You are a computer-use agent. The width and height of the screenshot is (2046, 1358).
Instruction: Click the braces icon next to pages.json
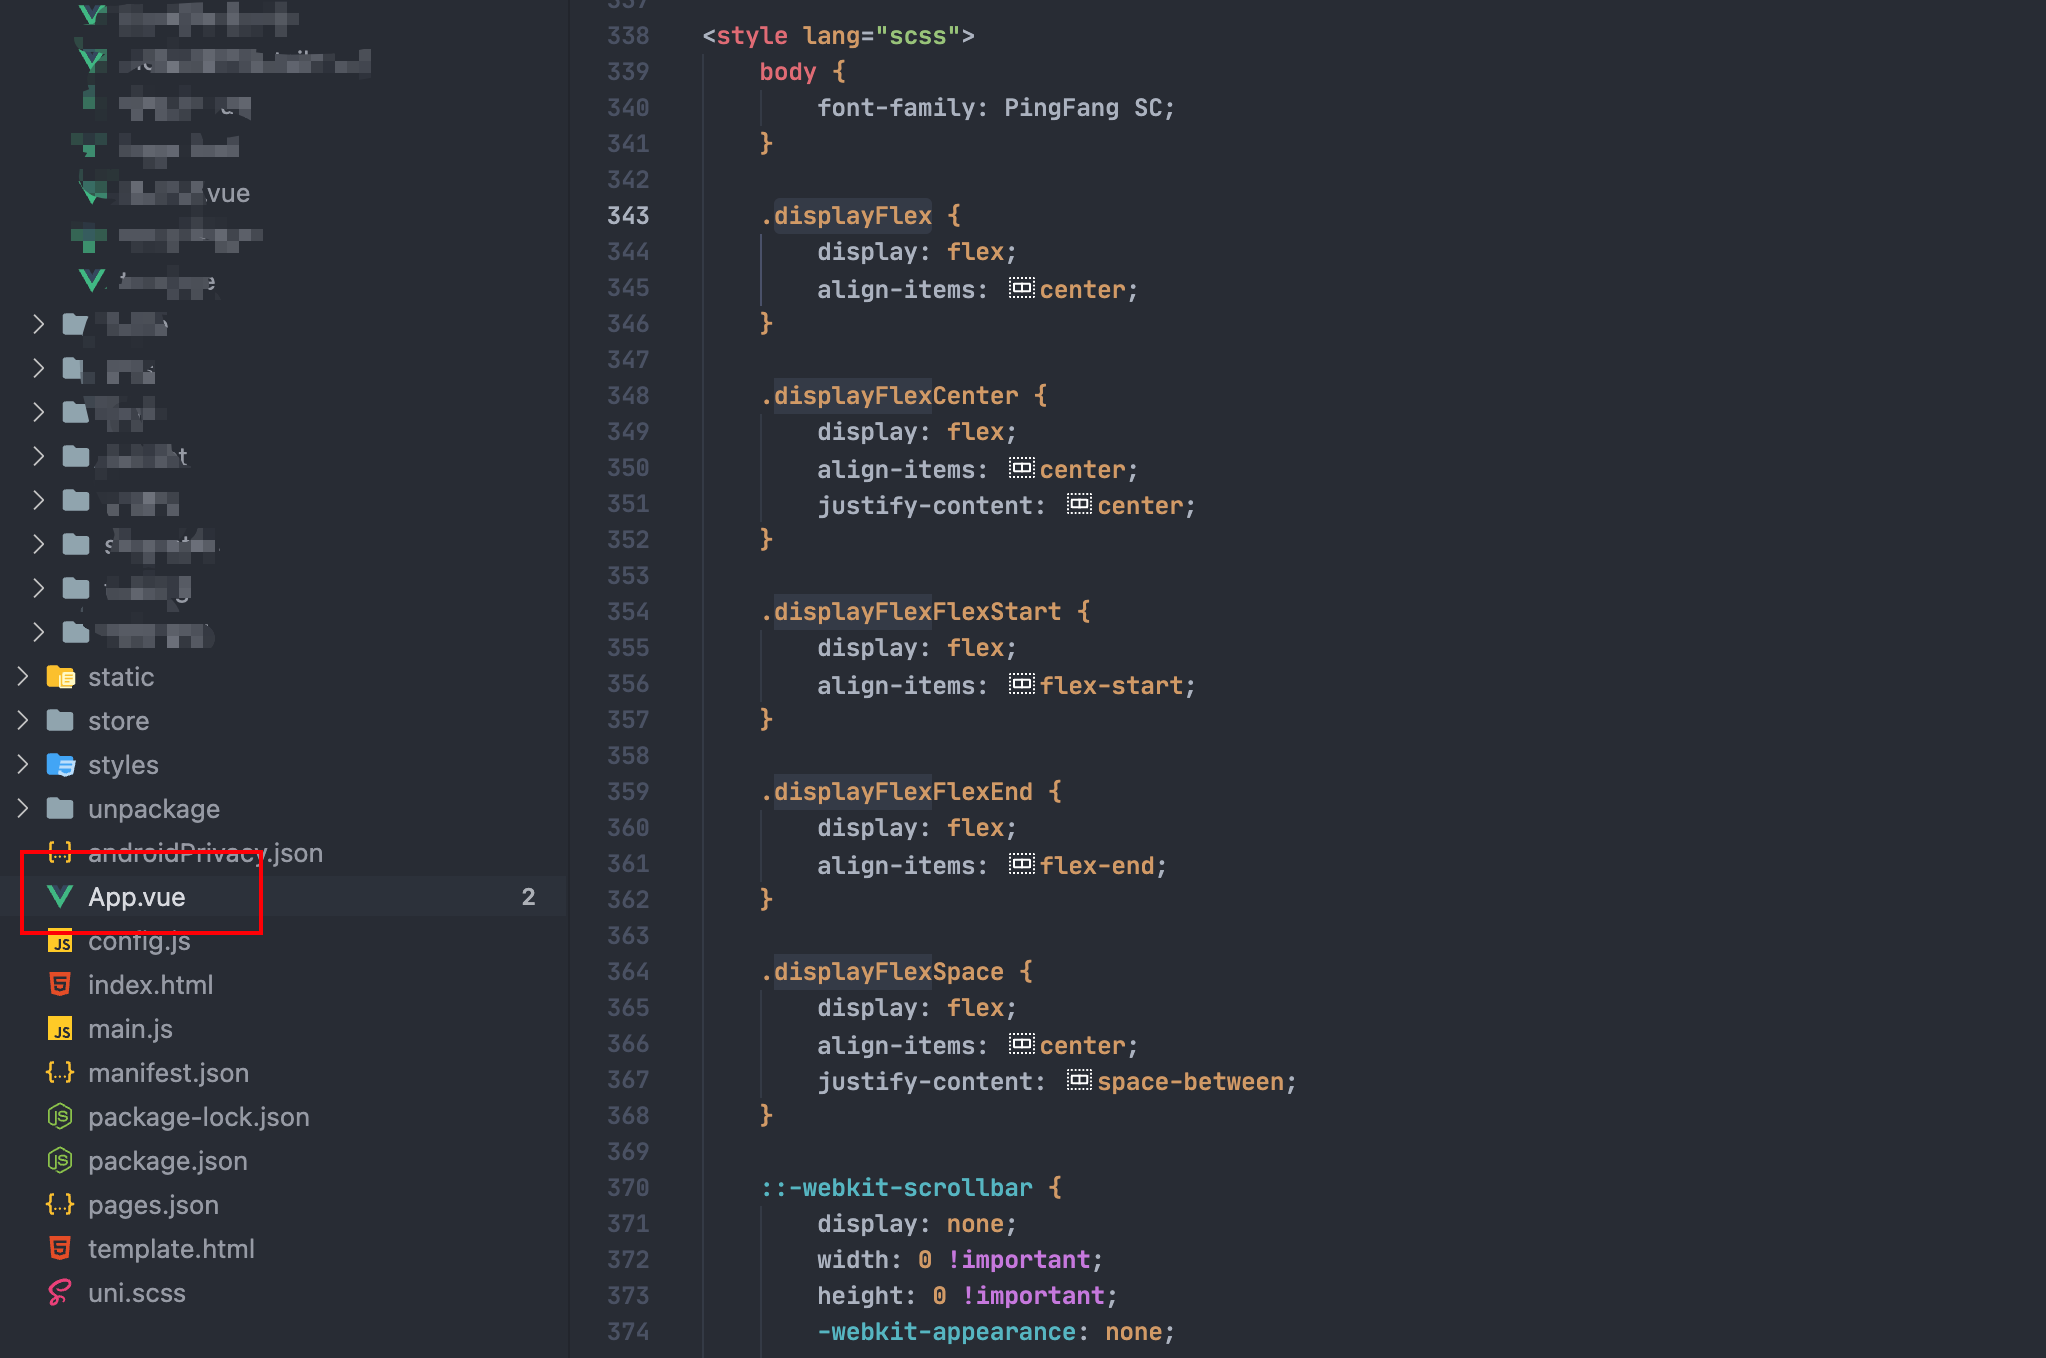60,1205
